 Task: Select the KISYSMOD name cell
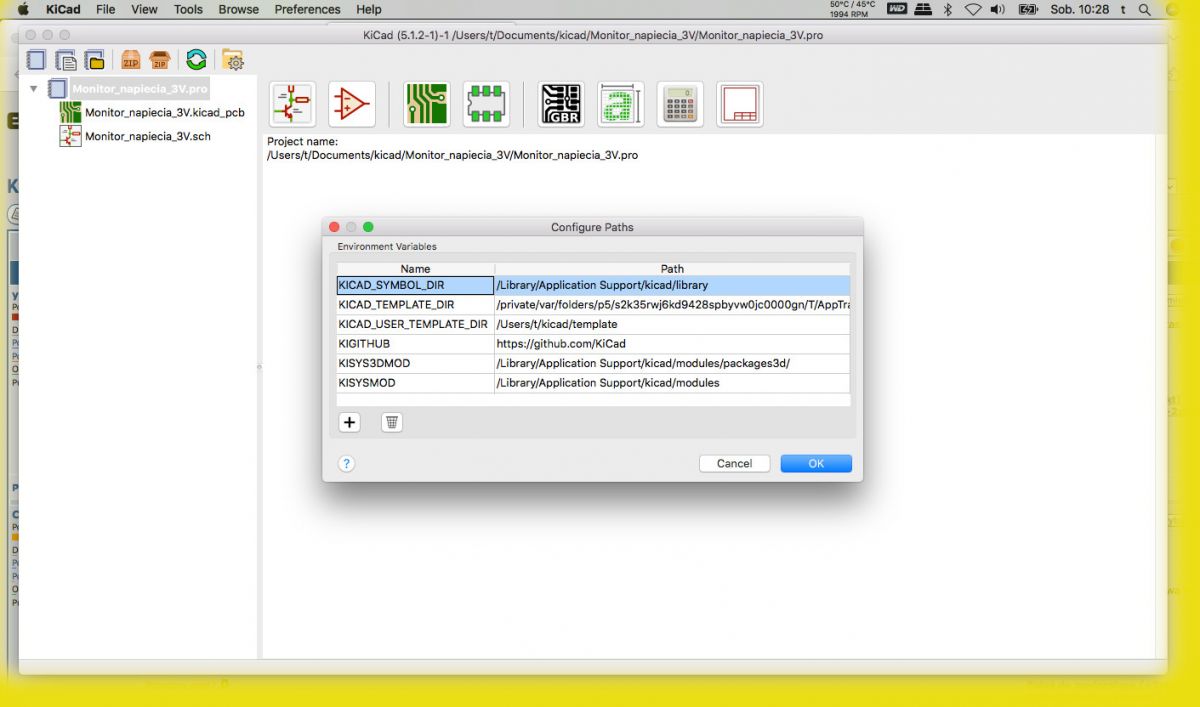[x=415, y=383]
